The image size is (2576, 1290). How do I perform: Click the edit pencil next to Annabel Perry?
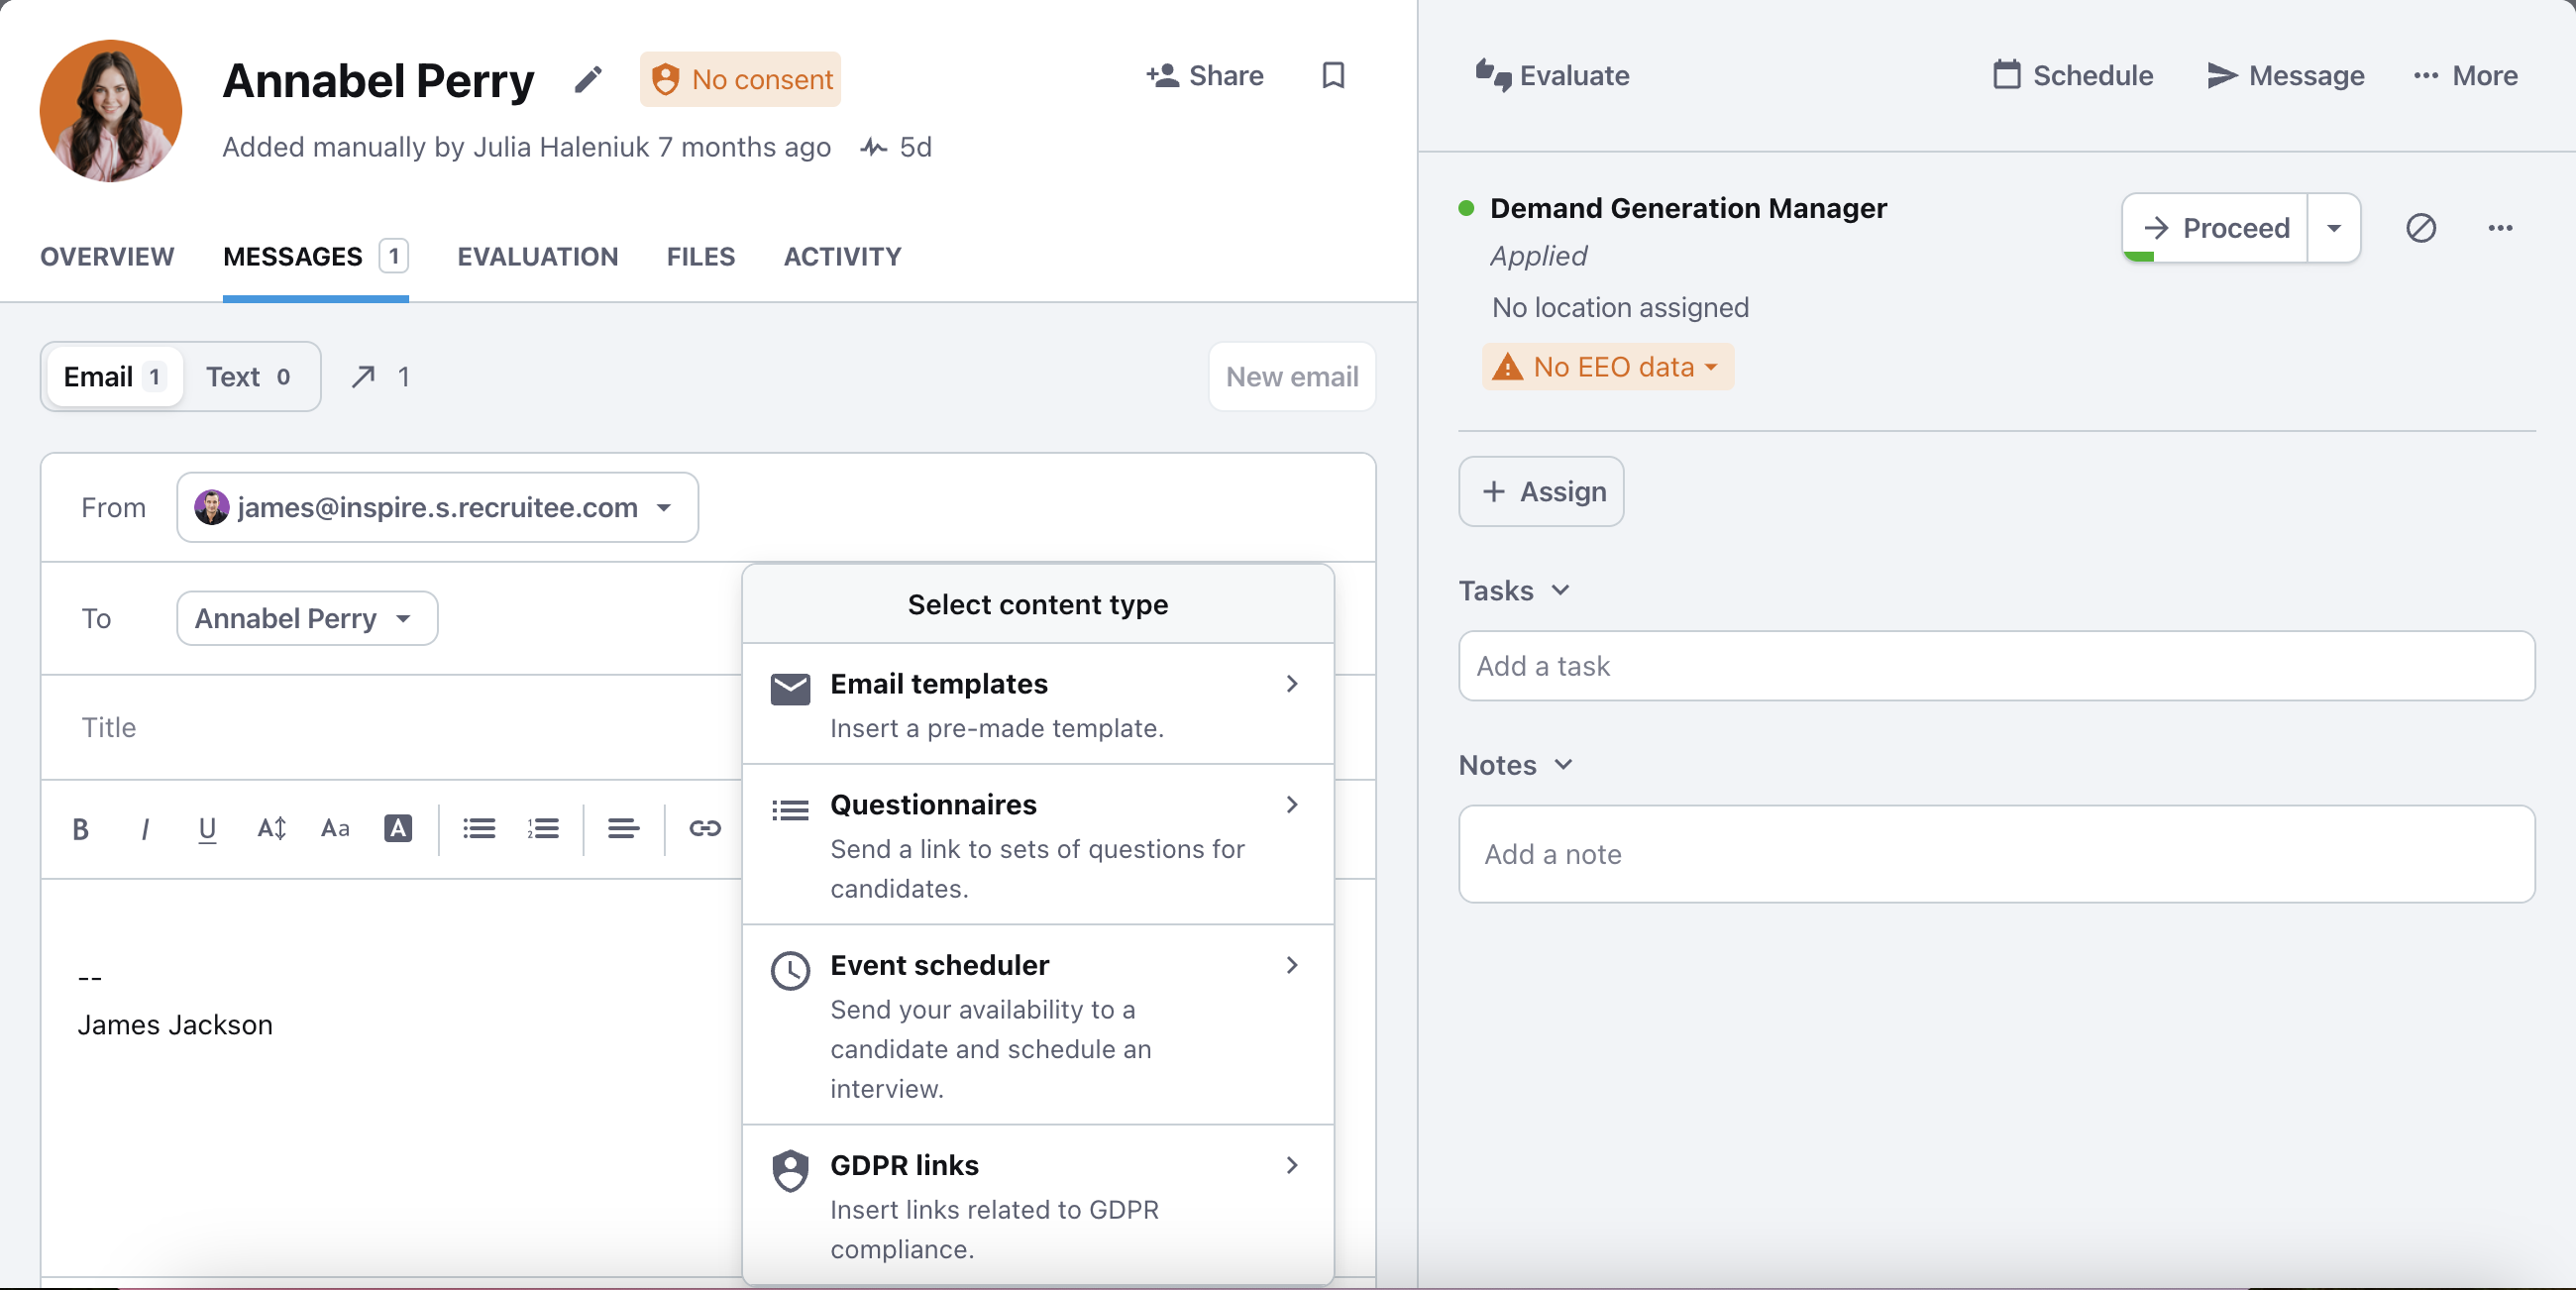(x=588, y=79)
